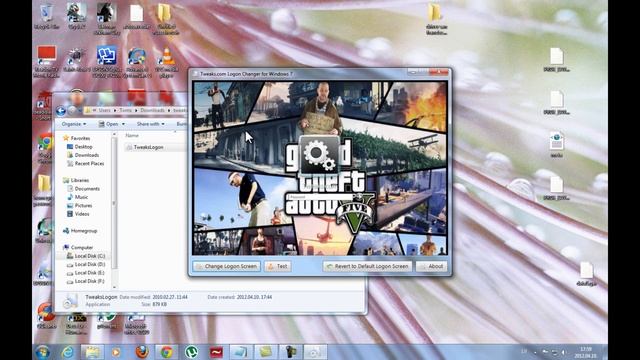Open the About dialog of Logon Changer
Viewport: 640px width, 360px height.
pyautogui.click(x=431, y=266)
